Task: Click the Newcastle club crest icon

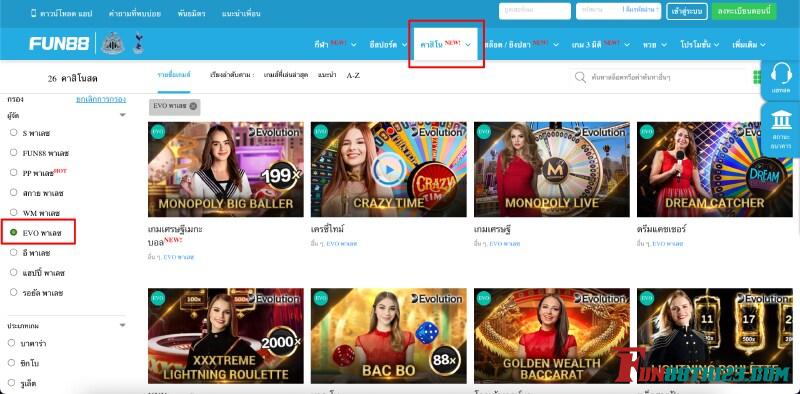Action: pyautogui.click(x=113, y=43)
